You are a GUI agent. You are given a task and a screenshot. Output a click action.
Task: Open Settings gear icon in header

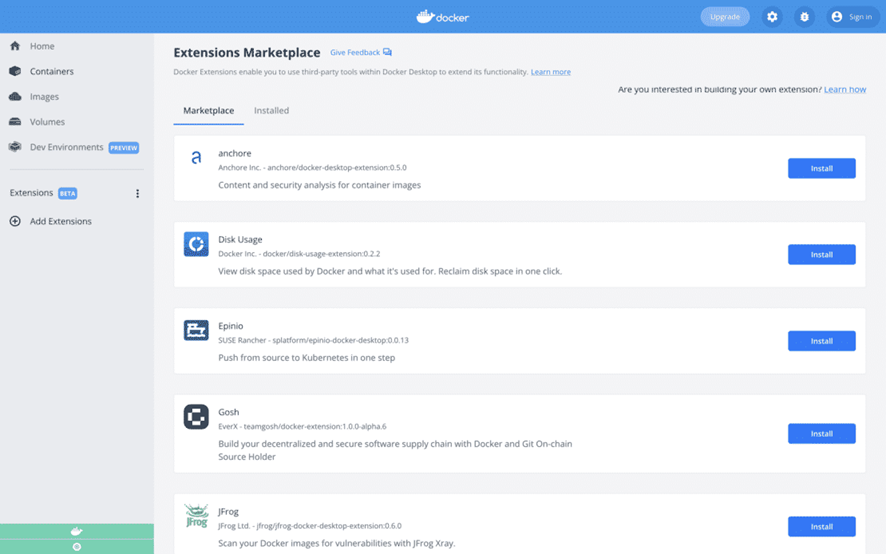[772, 17]
